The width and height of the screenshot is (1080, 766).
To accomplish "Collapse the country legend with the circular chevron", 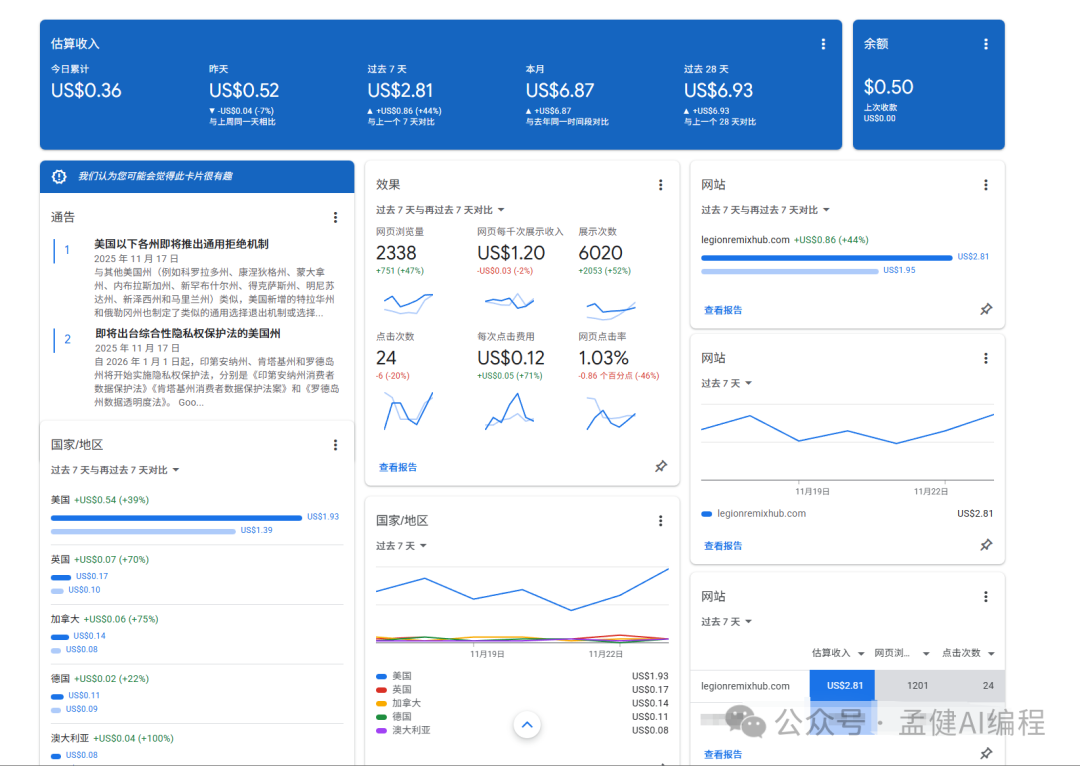I will click(527, 725).
